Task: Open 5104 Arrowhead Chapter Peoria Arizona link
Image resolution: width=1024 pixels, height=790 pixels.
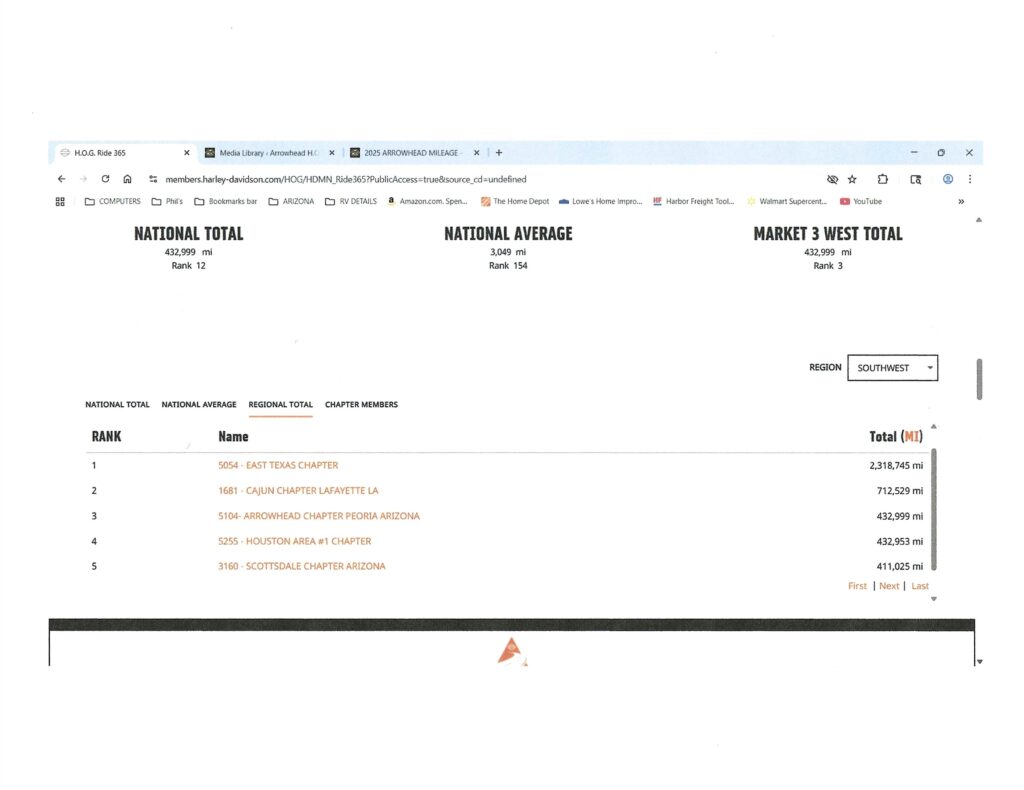Action: click(x=319, y=516)
